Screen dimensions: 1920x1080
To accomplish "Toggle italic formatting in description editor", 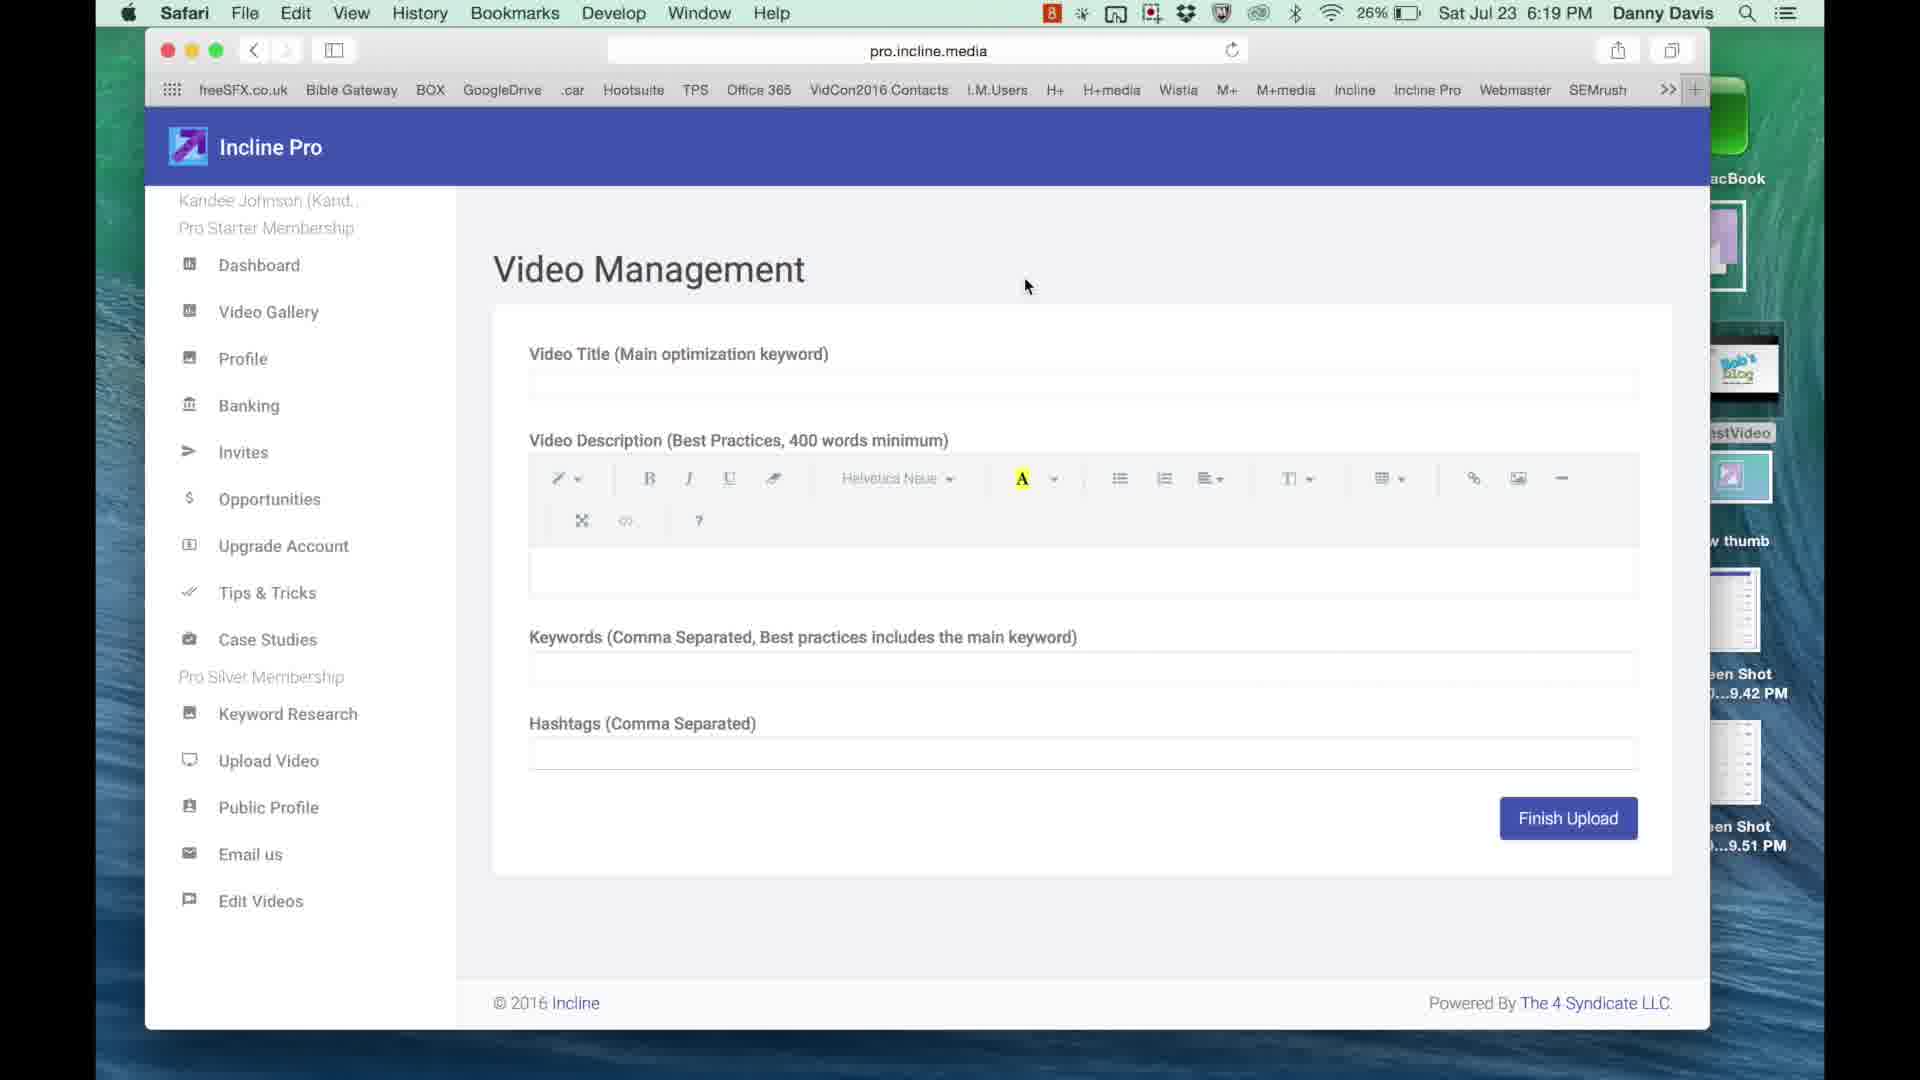I will 689,479.
